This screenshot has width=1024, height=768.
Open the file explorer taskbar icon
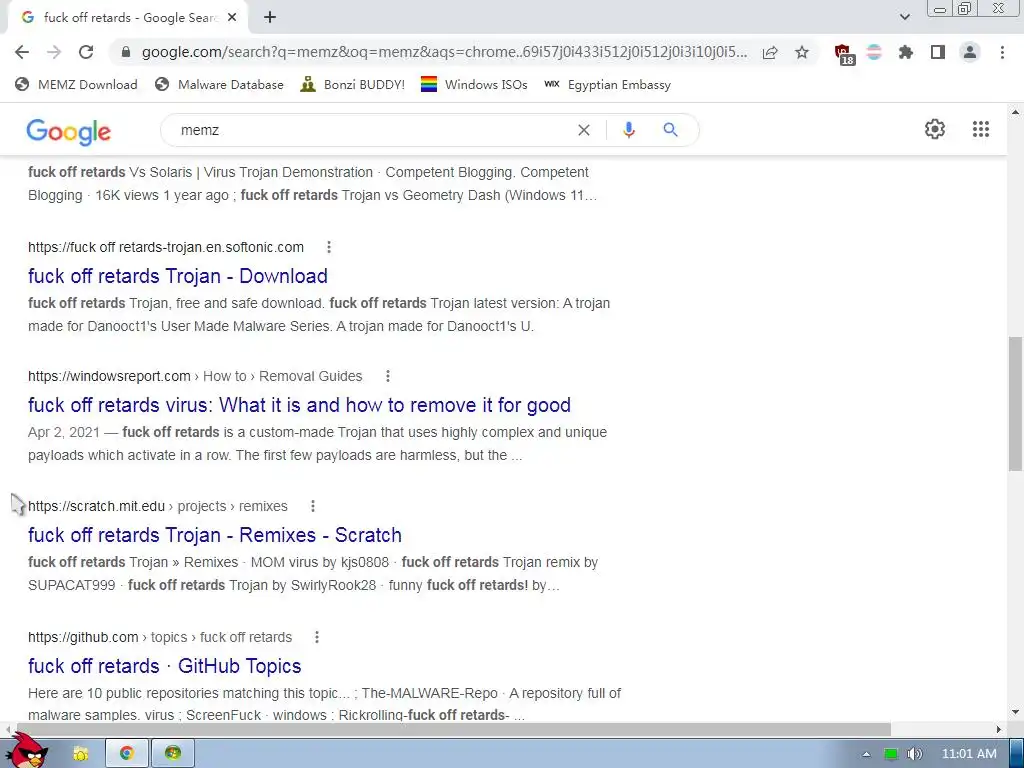[81, 754]
